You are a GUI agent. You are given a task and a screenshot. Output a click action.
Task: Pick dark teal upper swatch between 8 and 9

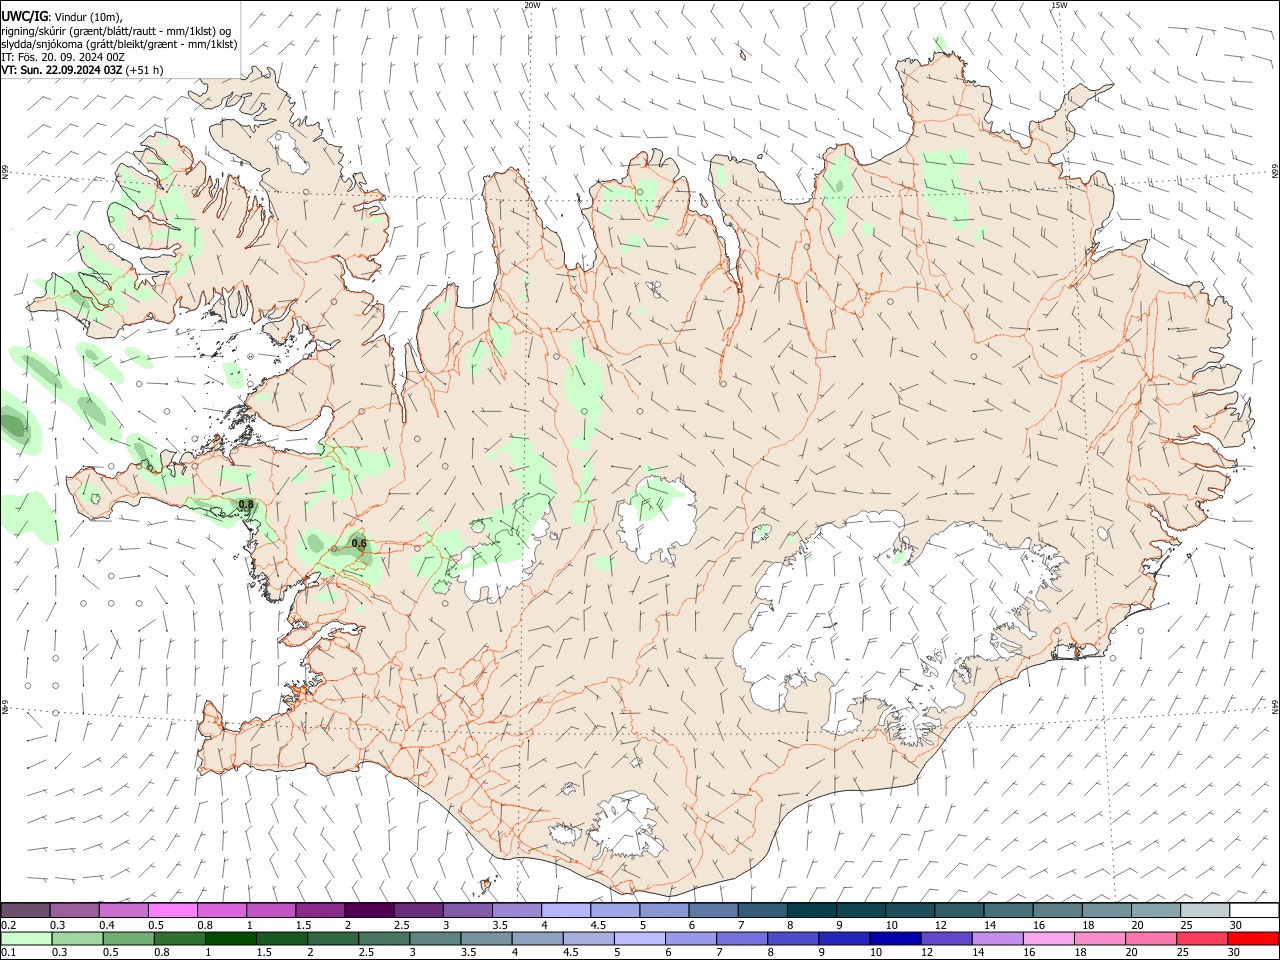tap(811, 910)
